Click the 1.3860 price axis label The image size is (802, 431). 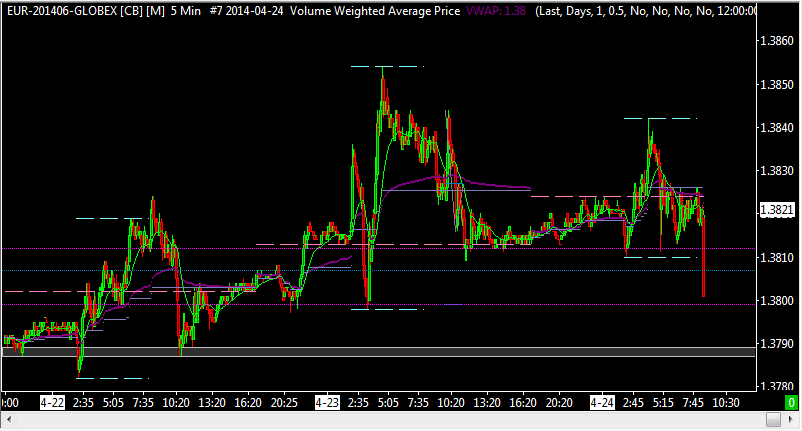point(777,41)
